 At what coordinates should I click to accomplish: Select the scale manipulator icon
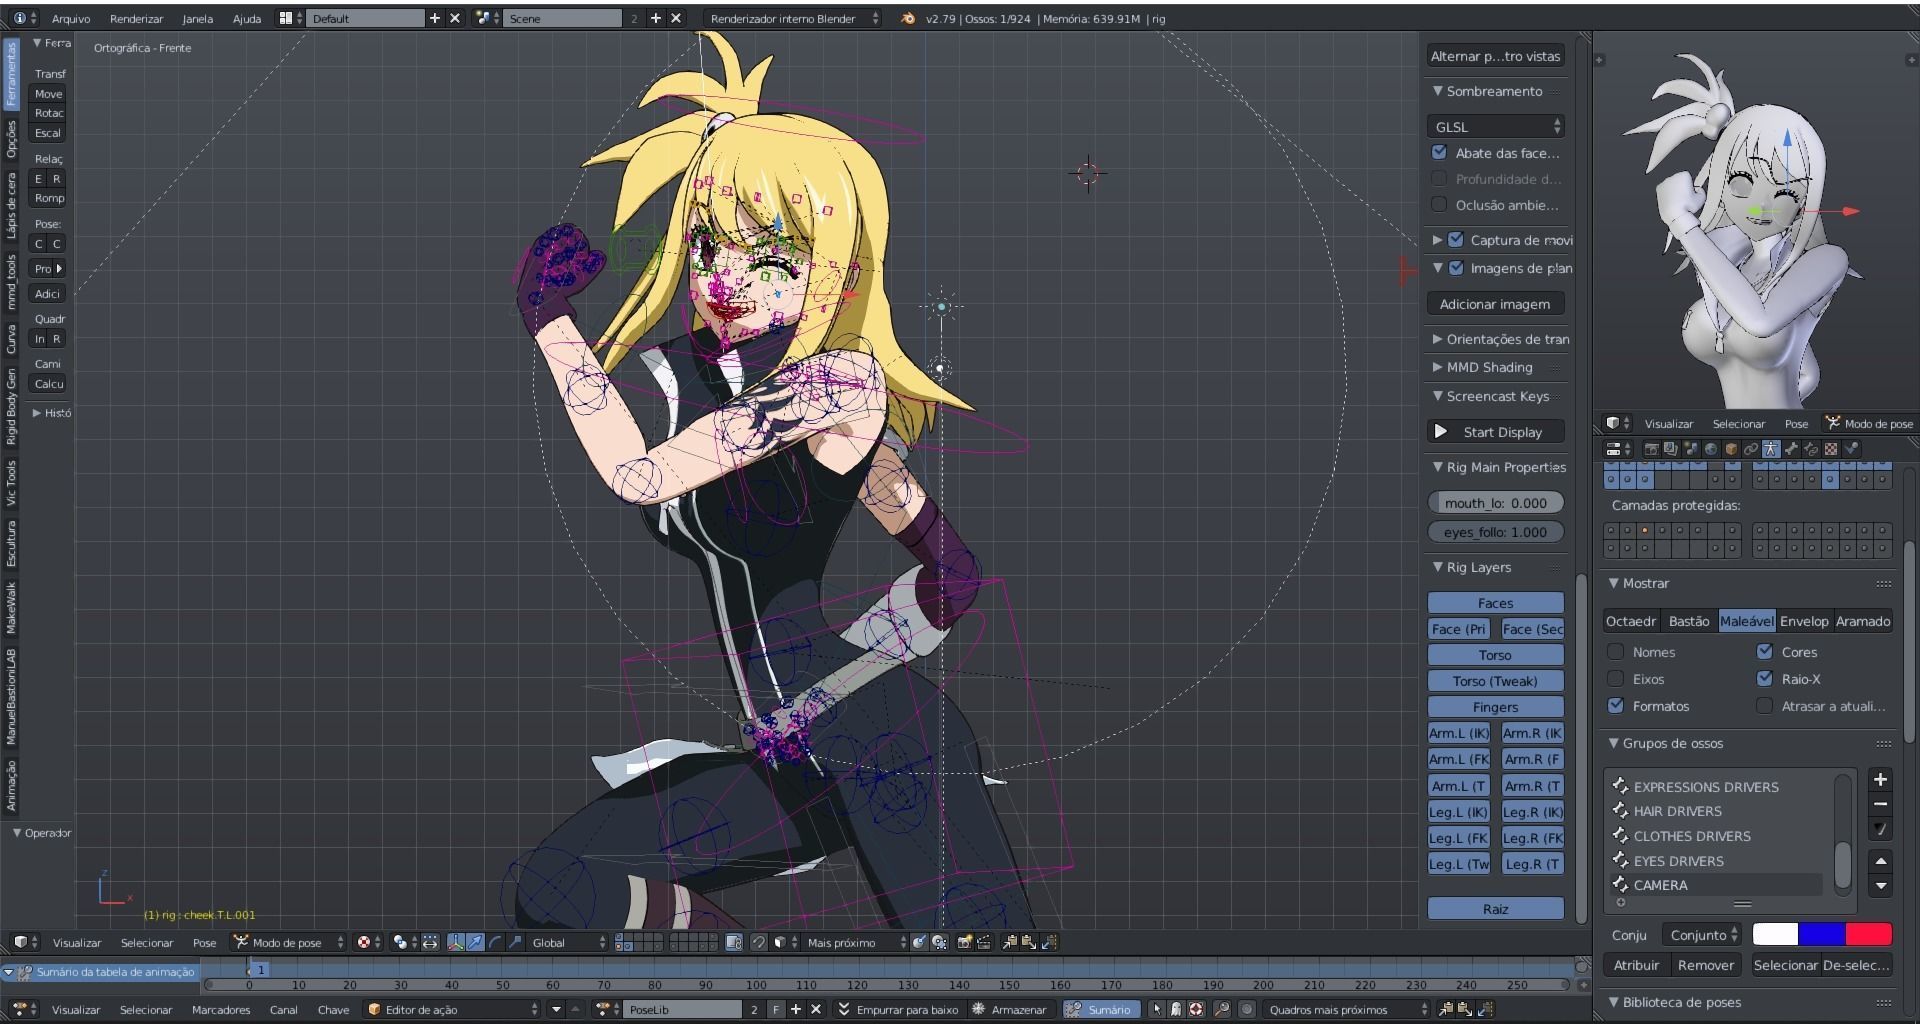[514, 942]
